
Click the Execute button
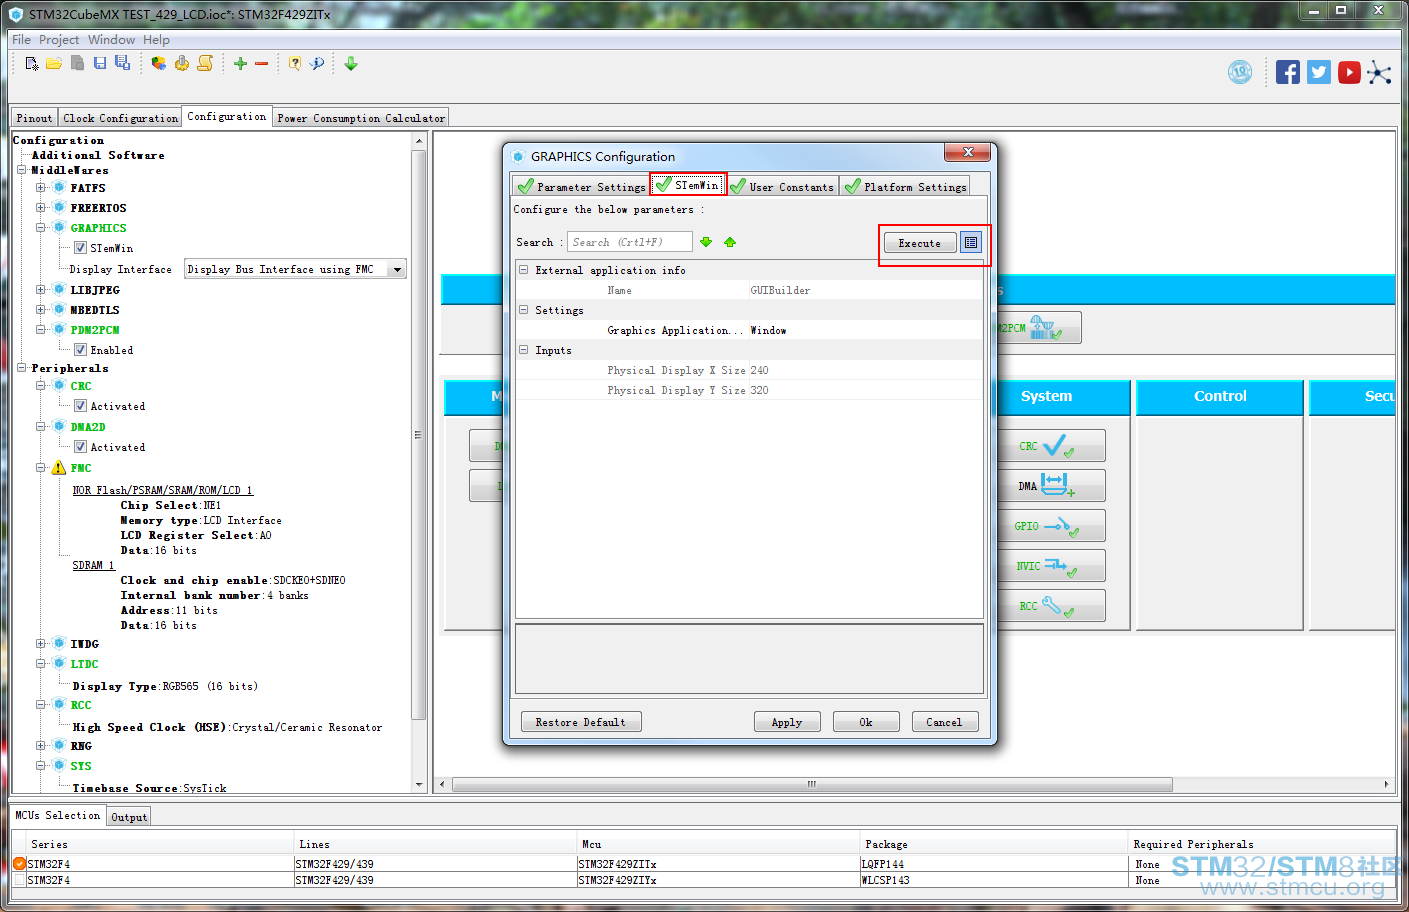[x=920, y=243]
